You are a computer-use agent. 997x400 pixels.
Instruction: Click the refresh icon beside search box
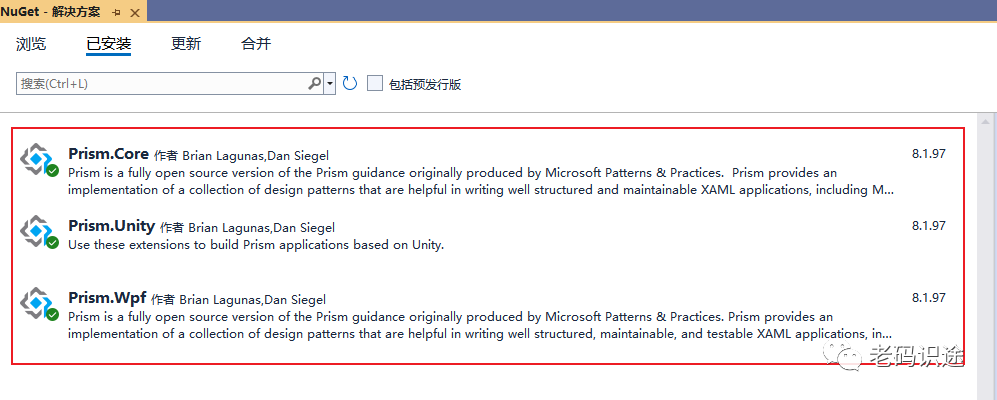350,83
